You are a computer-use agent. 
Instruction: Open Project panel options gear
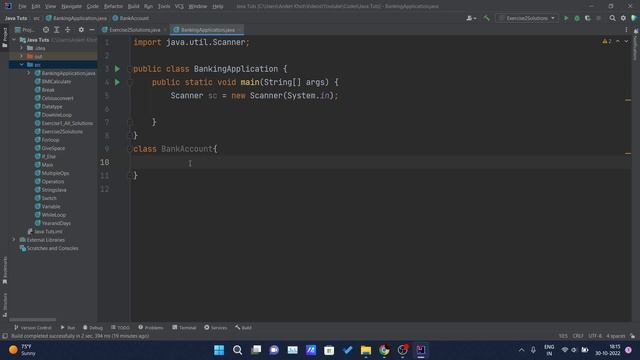[x=81, y=30]
